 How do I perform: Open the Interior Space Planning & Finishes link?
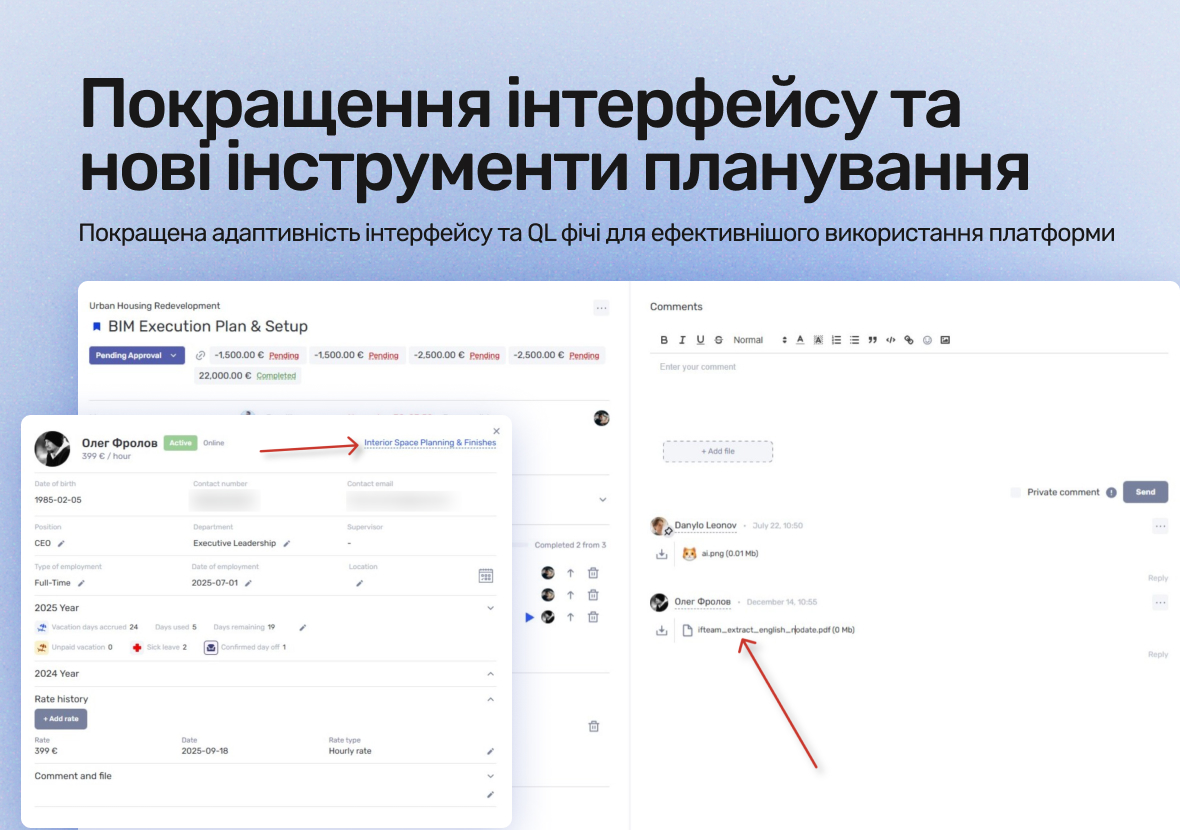pos(430,442)
